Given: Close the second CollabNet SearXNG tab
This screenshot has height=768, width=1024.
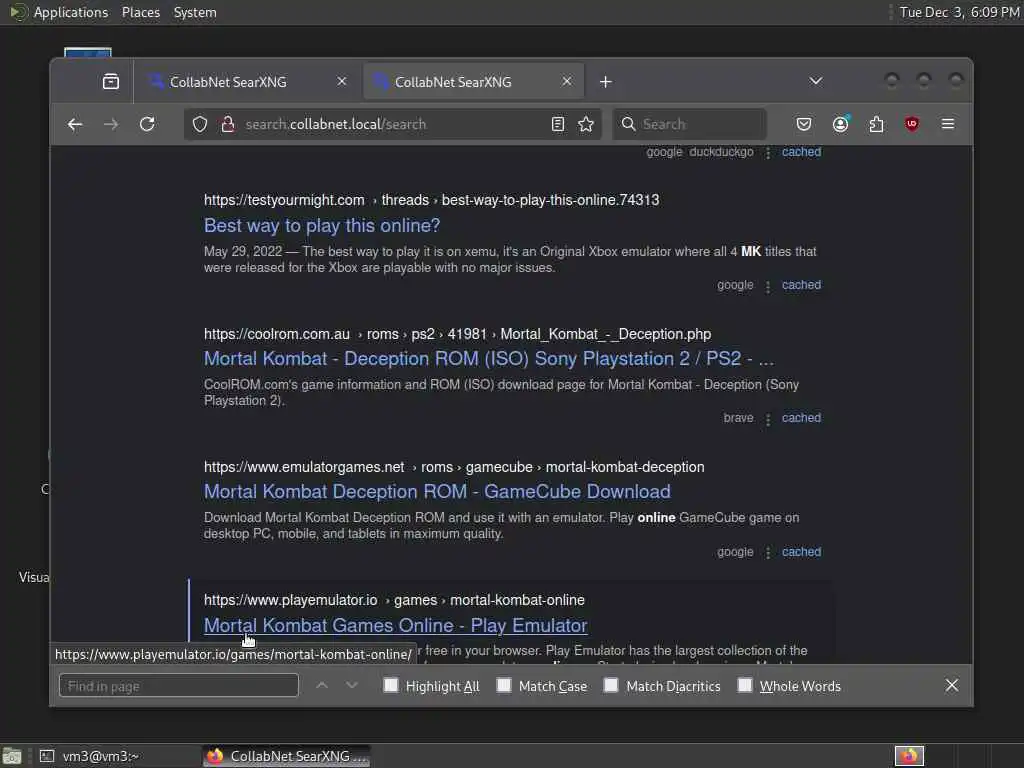Looking at the screenshot, I should point(567,82).
